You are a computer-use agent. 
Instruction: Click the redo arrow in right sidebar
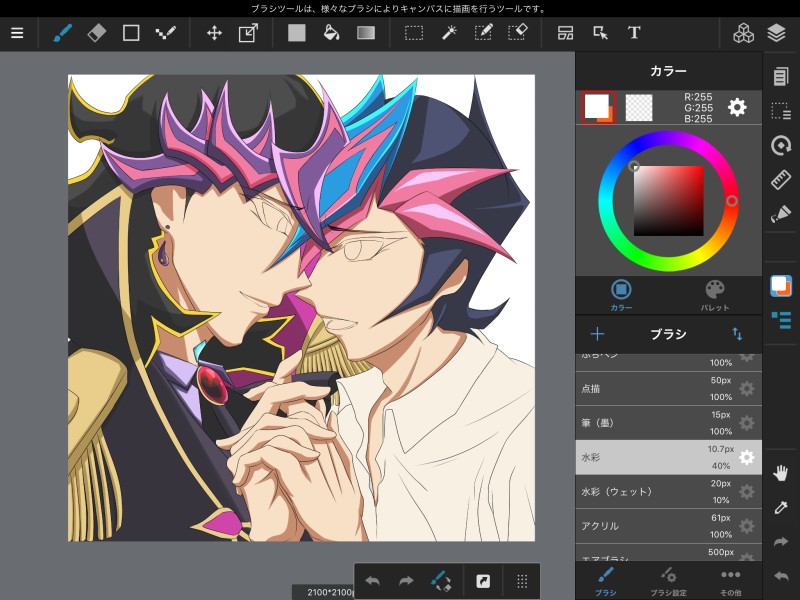781,542
